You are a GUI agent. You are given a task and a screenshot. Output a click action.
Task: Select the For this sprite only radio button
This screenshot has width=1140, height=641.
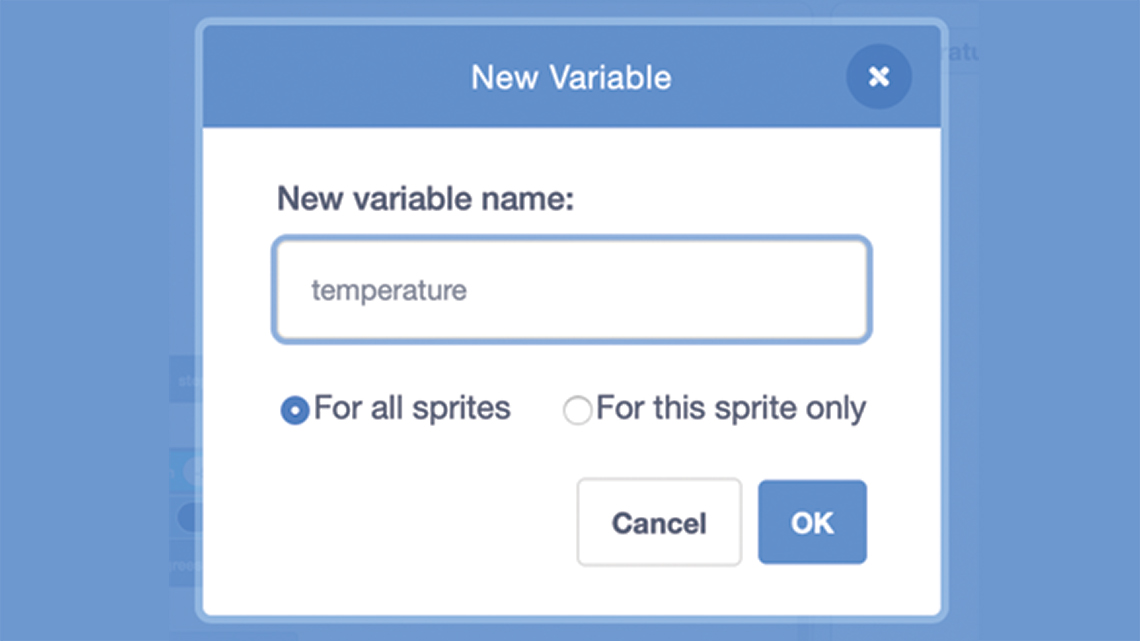pyautogui.click(x=577, y=410)
